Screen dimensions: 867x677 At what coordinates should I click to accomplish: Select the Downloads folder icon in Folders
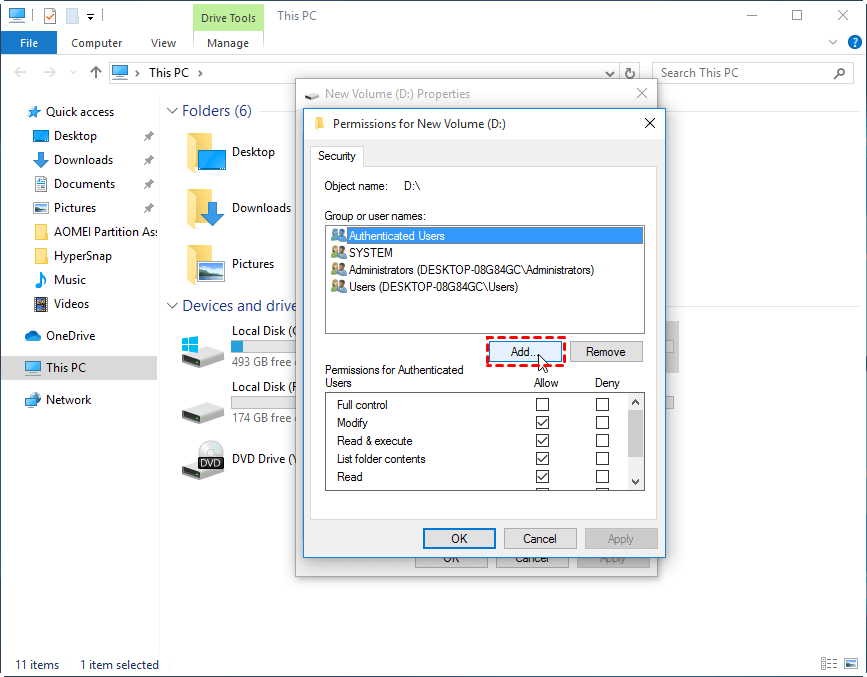pyautogui.click(x=206, y=209)
